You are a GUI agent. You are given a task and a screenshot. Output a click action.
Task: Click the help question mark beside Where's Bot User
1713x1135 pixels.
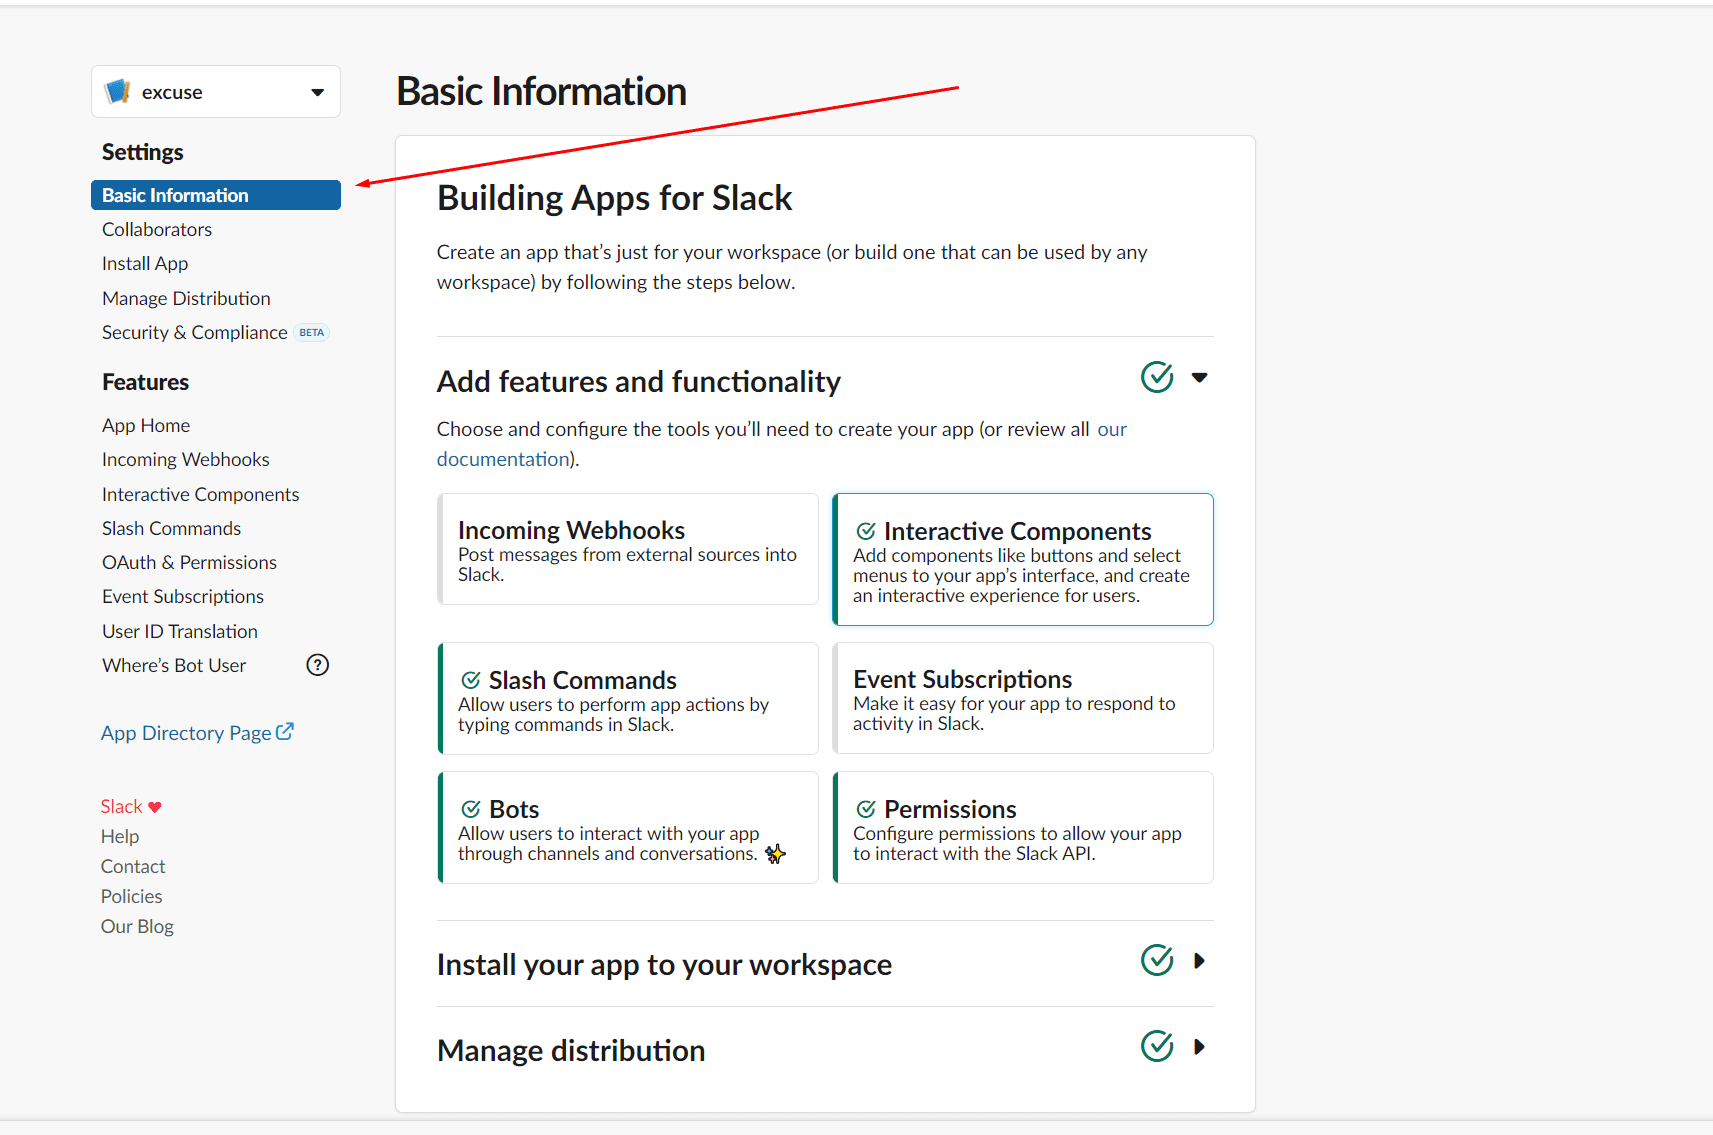(x=317, y=665)
